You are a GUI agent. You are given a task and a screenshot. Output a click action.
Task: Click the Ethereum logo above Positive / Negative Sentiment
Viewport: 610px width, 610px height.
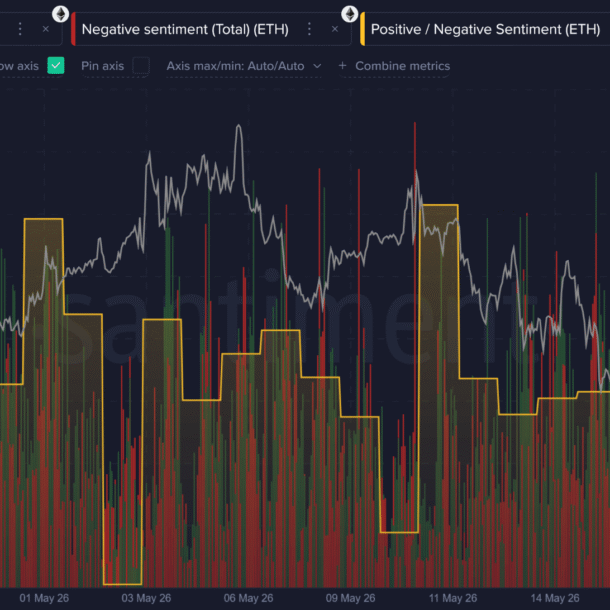click(350, 14)
